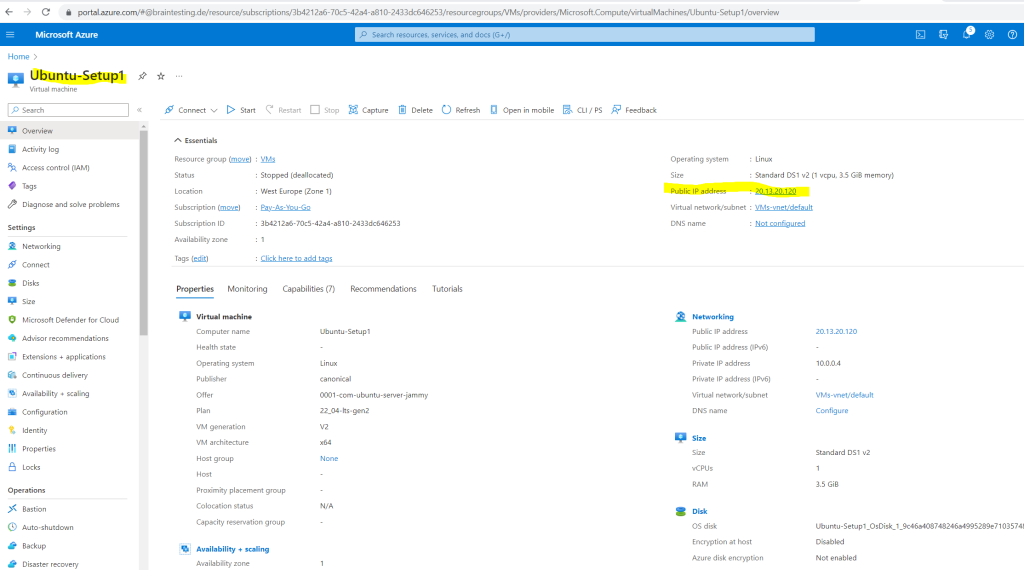
Task: Open the Disks settings page
Action: tap(31, 283)
